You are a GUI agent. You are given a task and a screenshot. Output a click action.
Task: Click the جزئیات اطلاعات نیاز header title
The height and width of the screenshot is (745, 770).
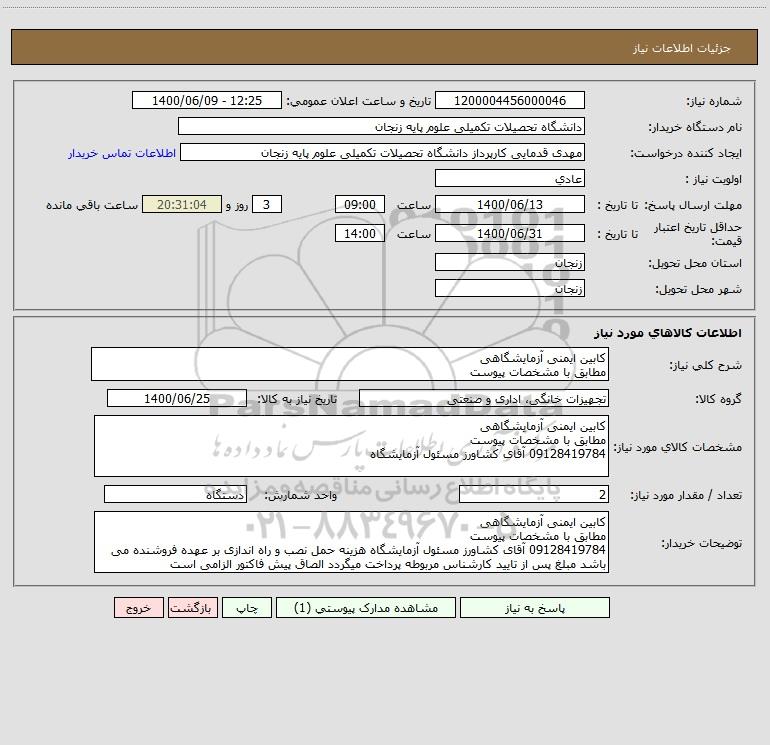[681, 48]
